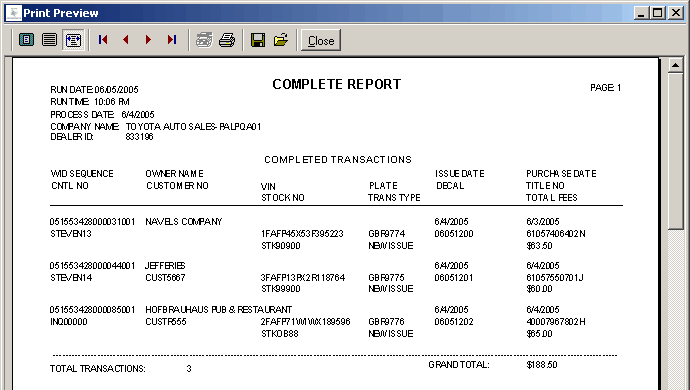Image resolution: width=690 pixels, height=390 pixels.
Task: Close the window via title bar X
Action: (675, 13)
